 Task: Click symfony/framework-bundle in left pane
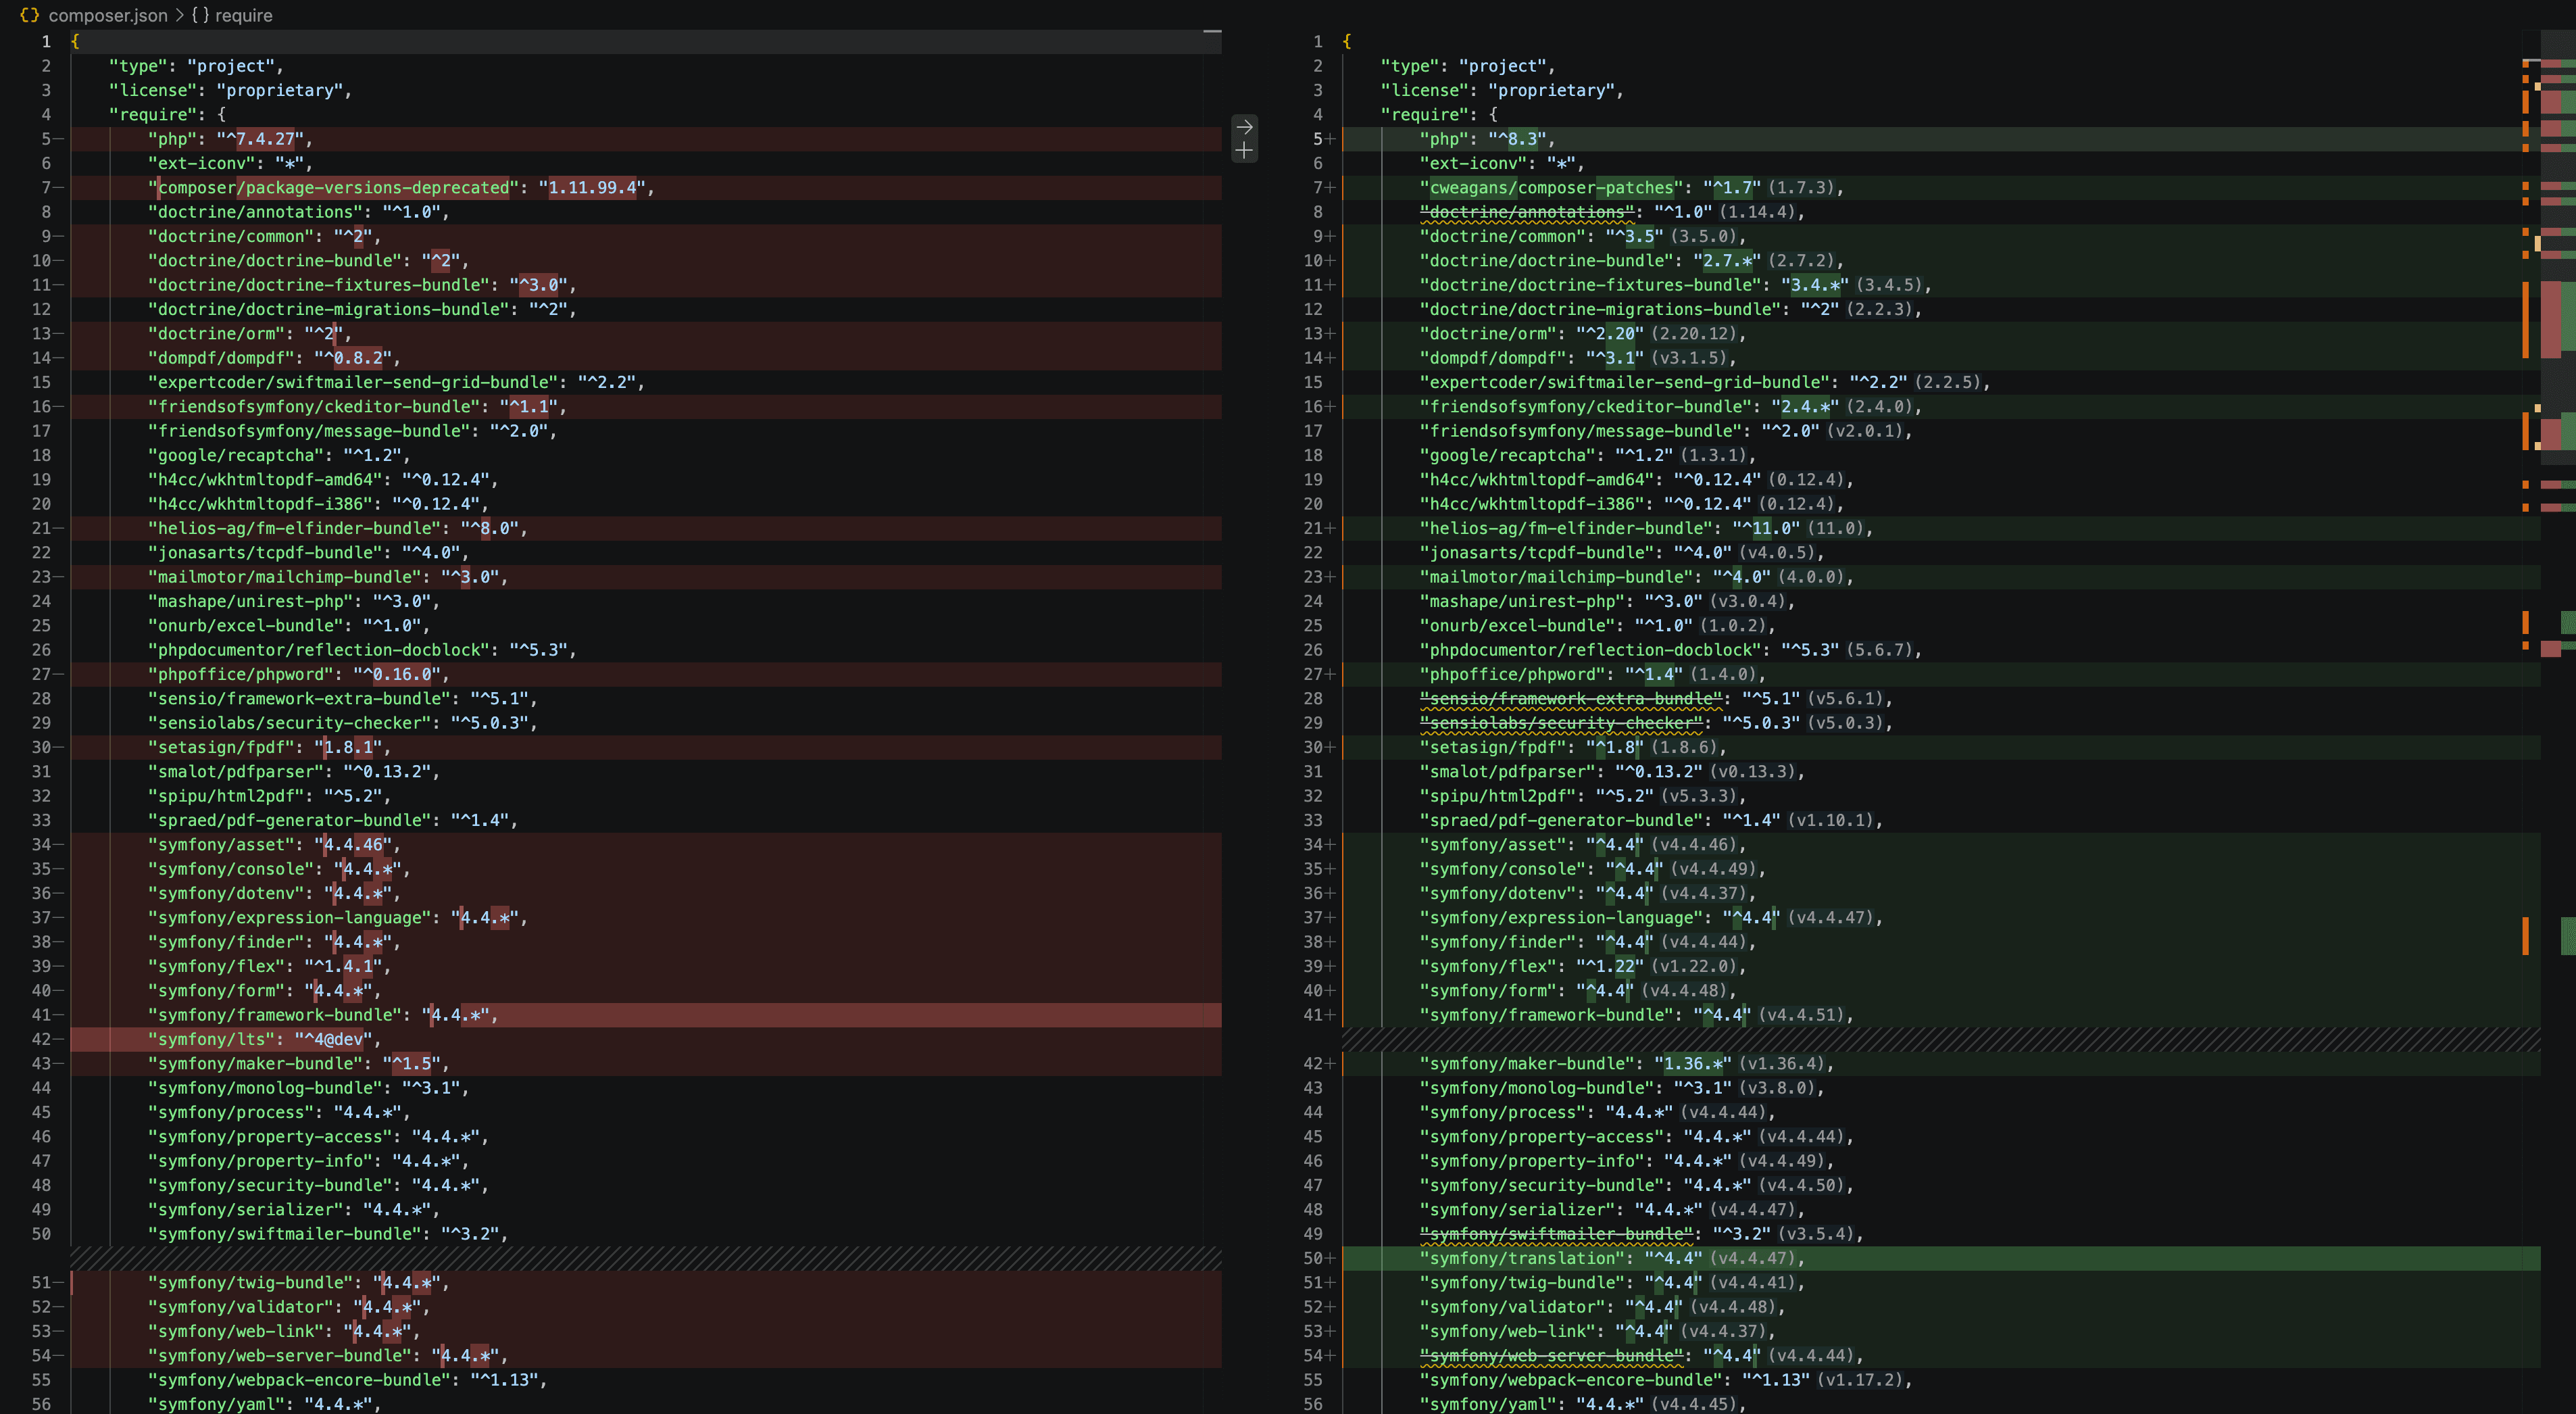coord(275,1015)
